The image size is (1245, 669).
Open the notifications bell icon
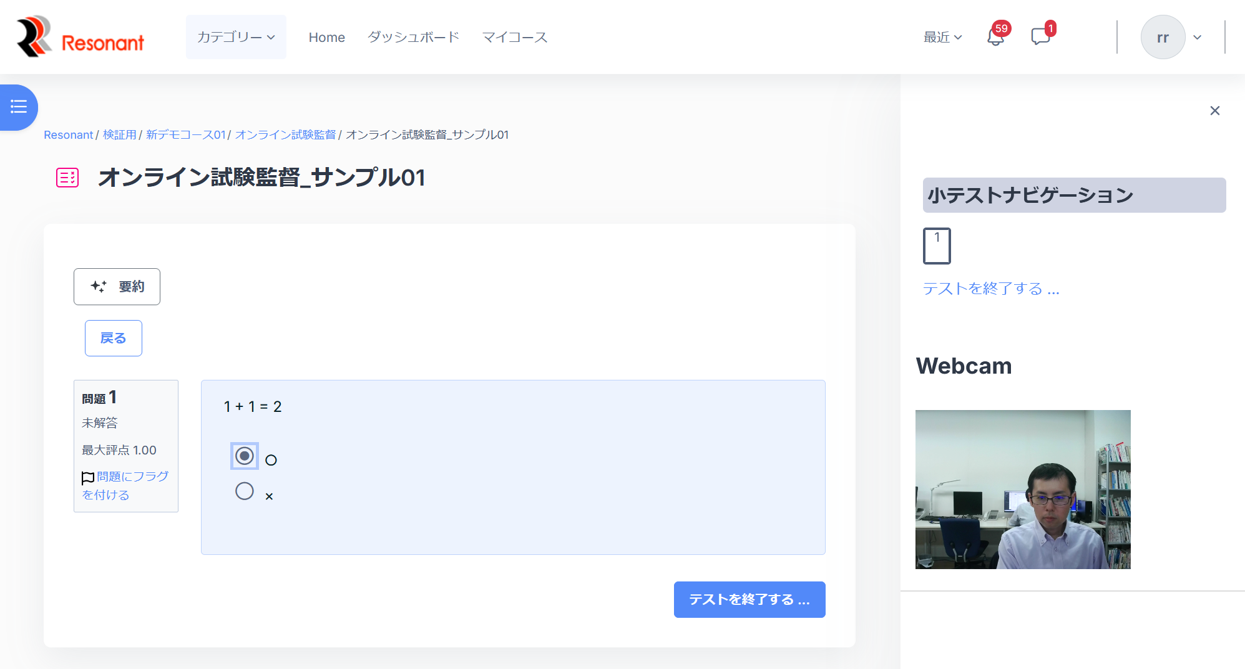point(995,38)
